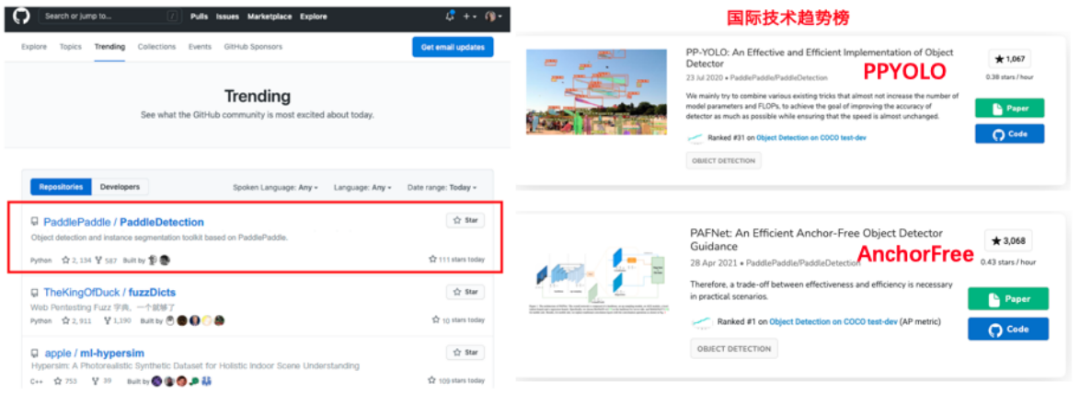Open Pulls in the GitHub header
The width and height of the screenshot is (1080, 406).
[x=199, y=17]
